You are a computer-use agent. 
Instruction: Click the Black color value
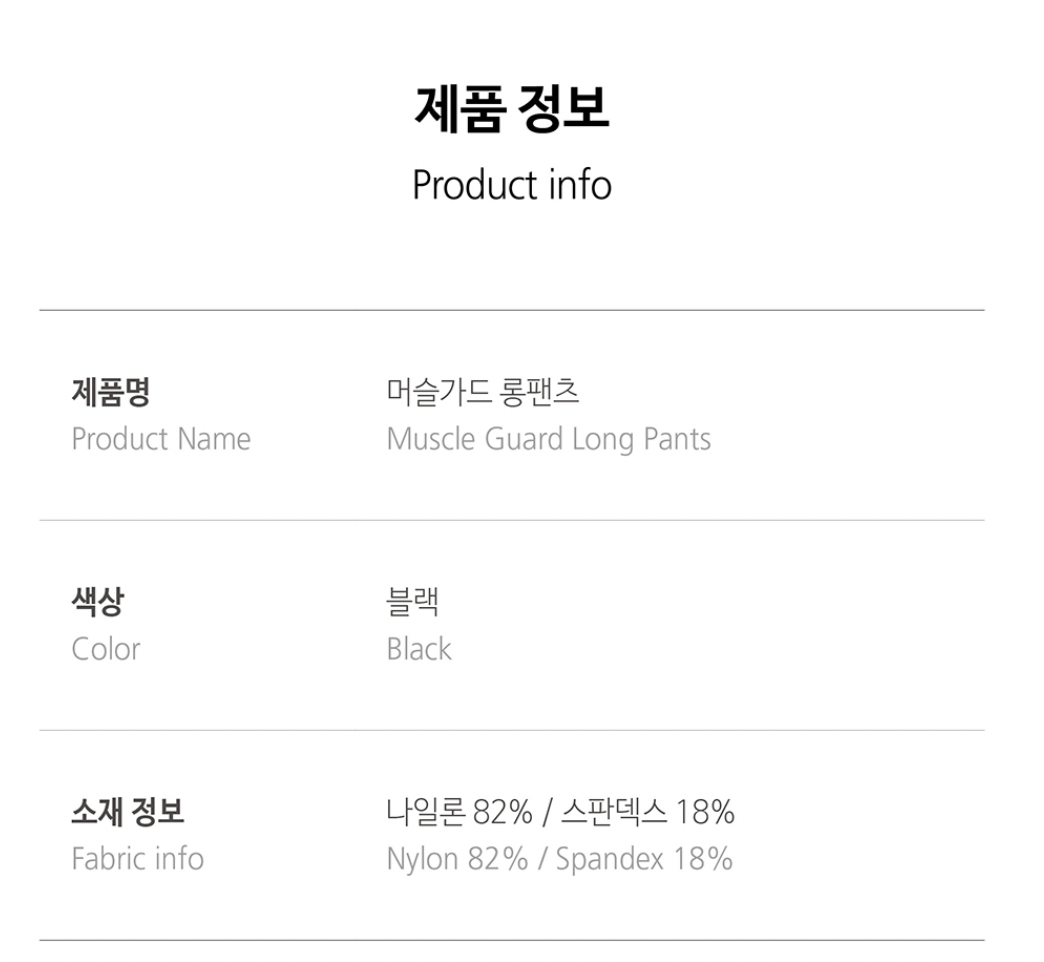pyautogui.click(x=419, y=649)
